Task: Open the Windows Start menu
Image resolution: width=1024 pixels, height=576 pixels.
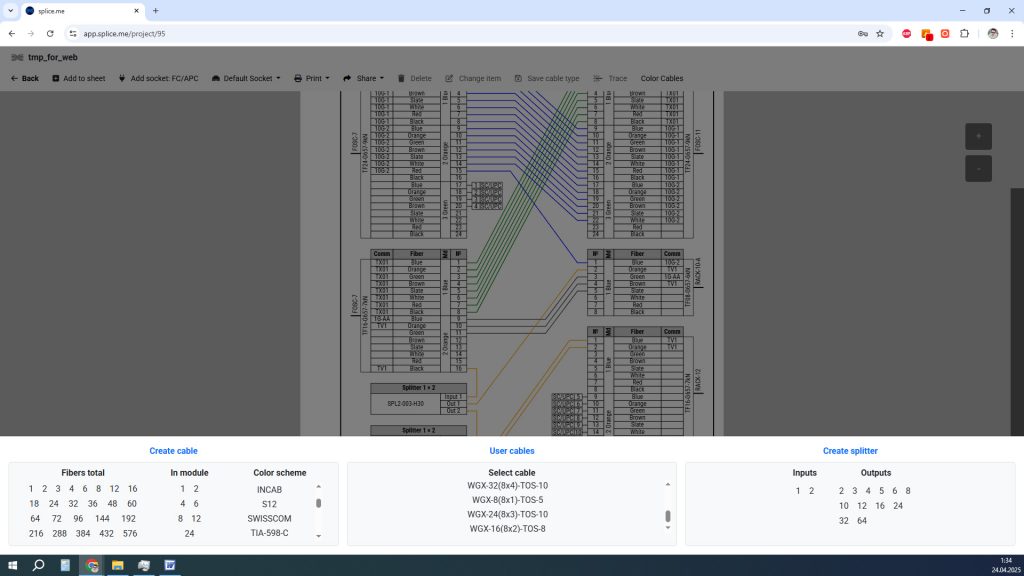Action: pos(12,566)
